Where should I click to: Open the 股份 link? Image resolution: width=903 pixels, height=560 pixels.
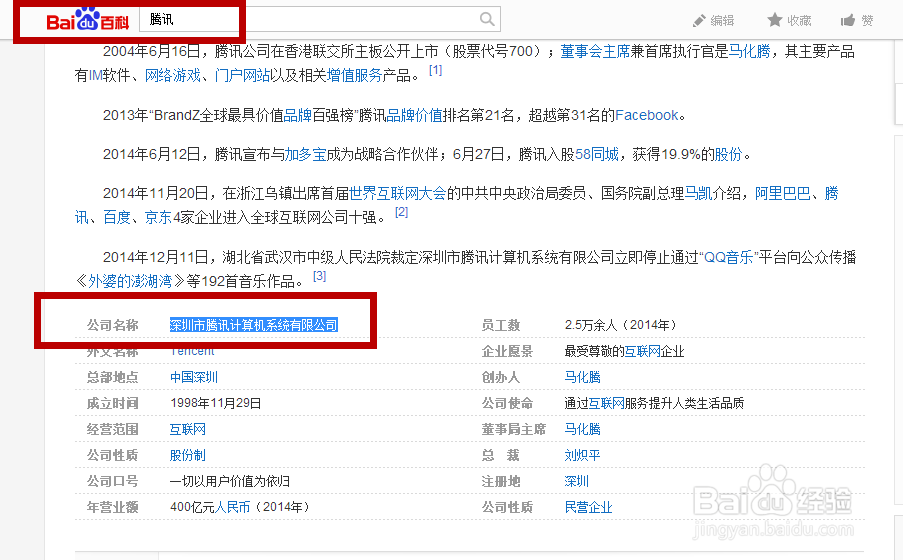(729, 154)
